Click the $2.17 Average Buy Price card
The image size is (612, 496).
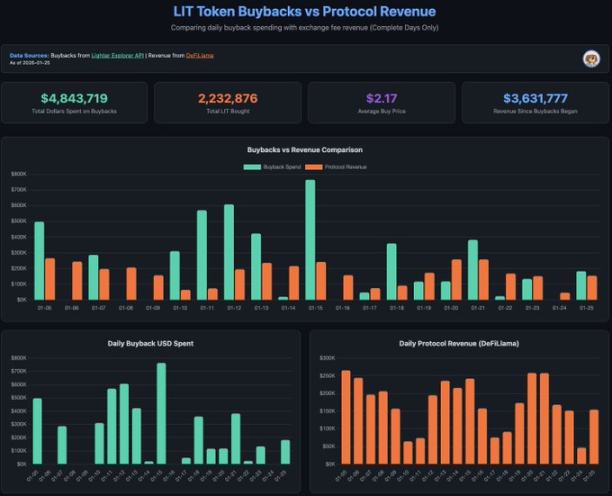pyautogui.click(x=380, y=102)
